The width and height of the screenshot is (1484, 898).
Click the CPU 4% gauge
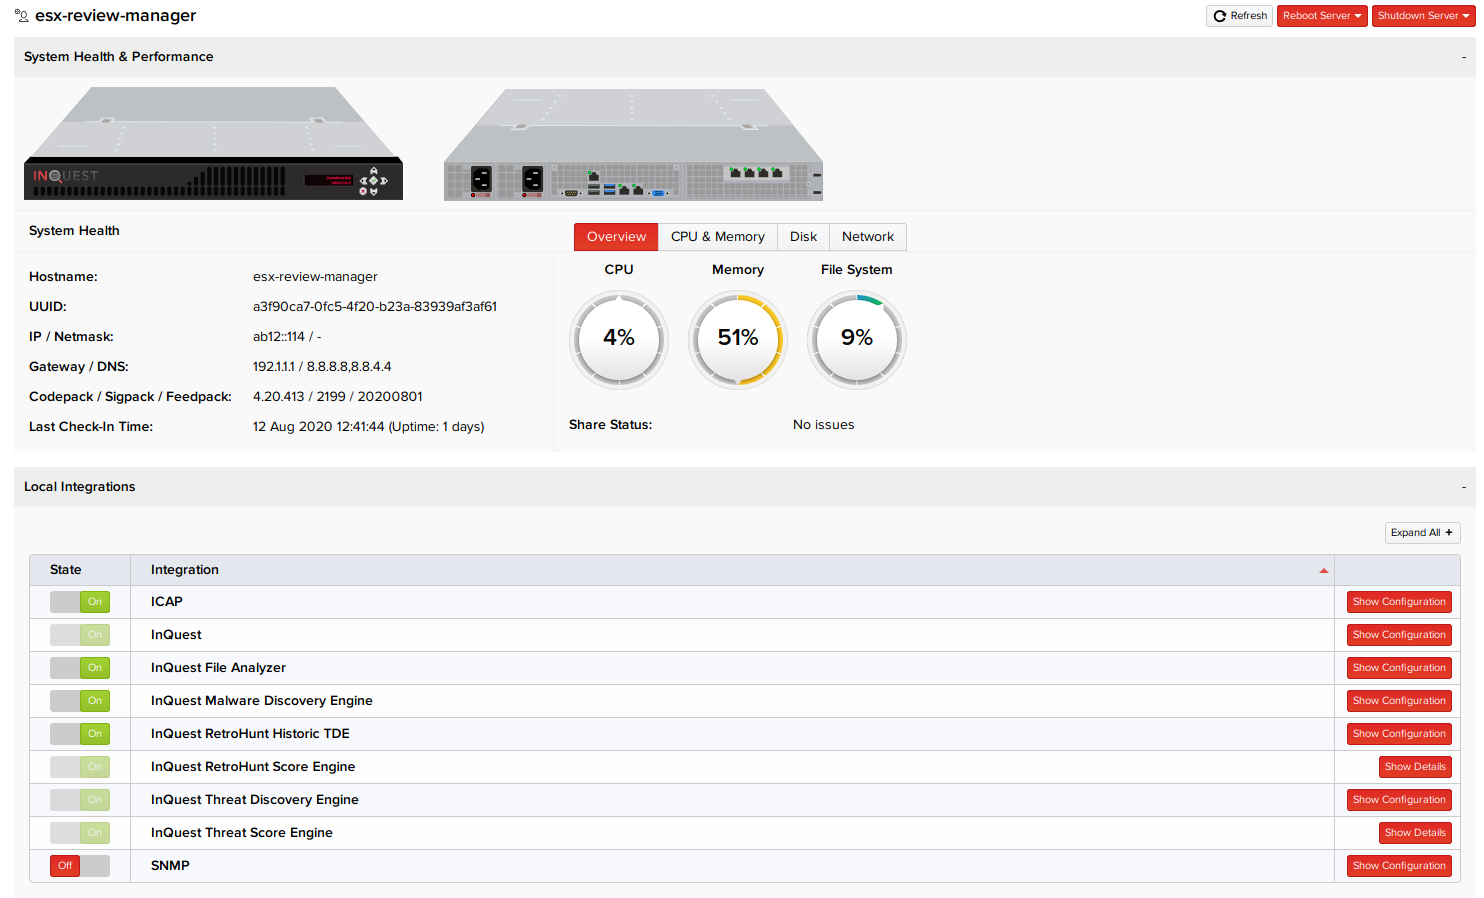click(619, 339)
